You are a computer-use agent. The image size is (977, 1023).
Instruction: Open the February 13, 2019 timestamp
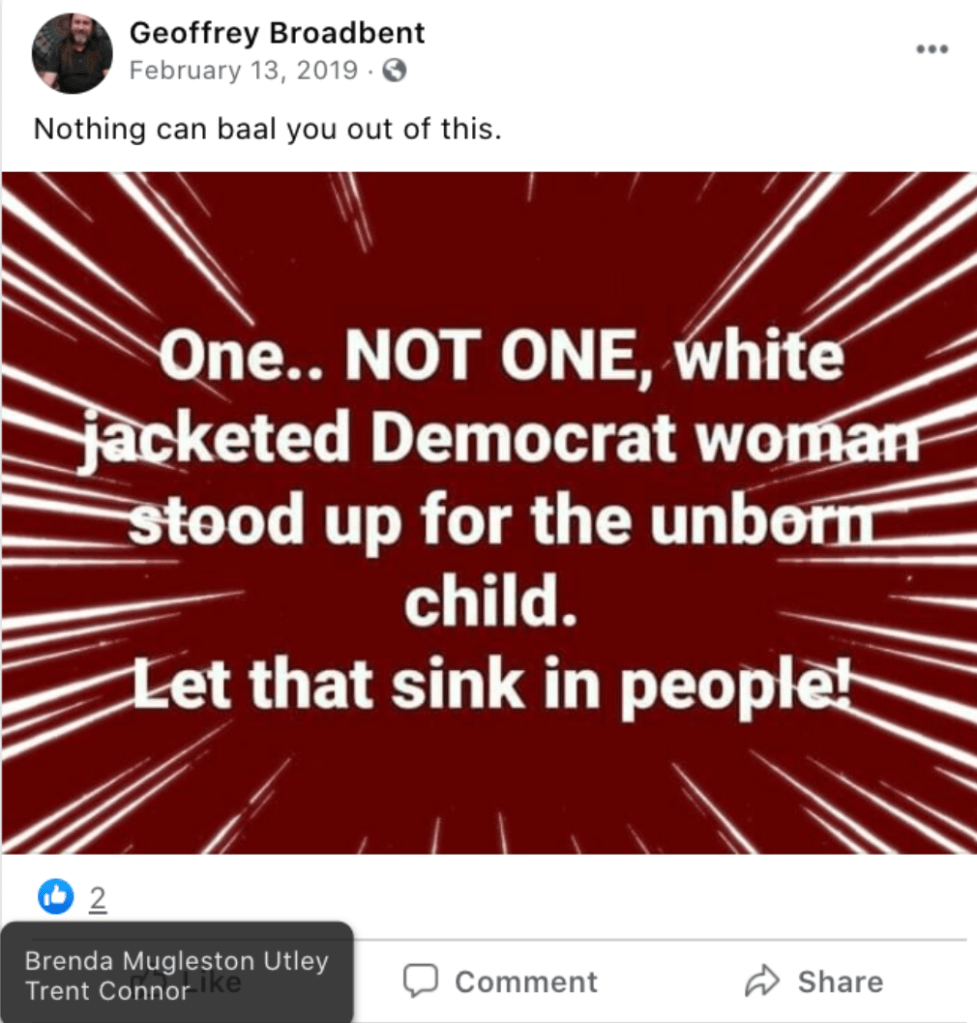(243, 70)
